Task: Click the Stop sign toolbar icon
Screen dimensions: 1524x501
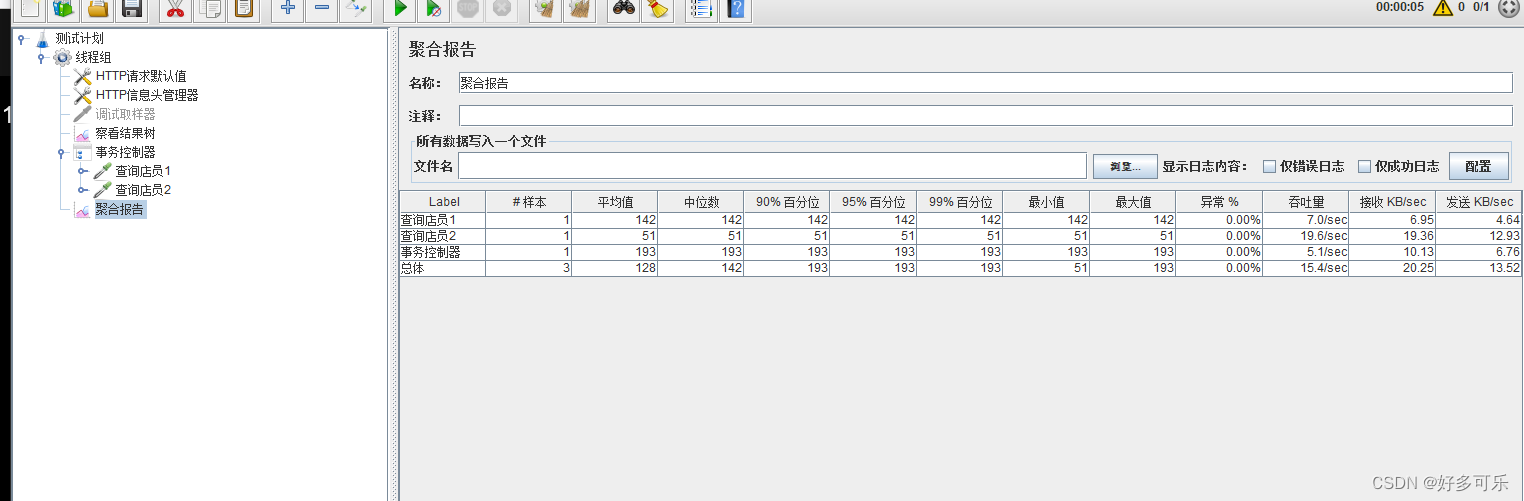Action: (468, 10)
